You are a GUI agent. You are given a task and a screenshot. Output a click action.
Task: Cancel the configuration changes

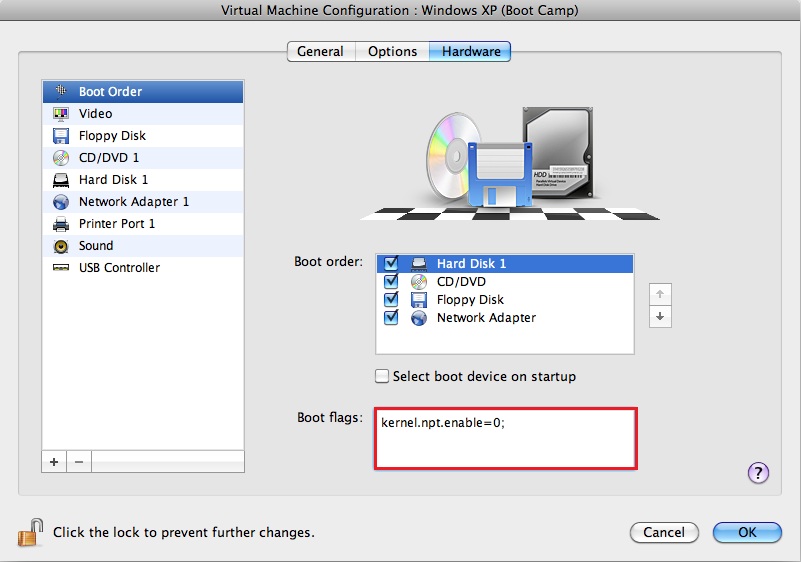(x=664, y=532)
